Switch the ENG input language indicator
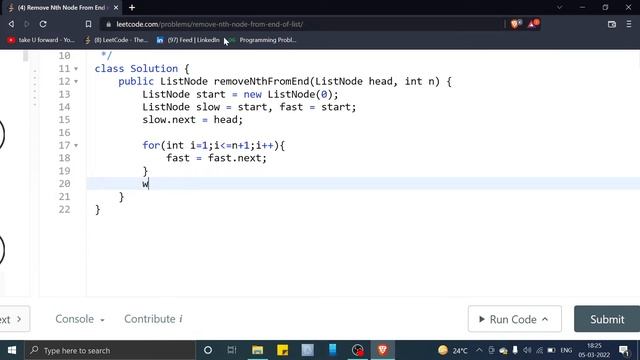The image size is (640, 360). (566, 350)
